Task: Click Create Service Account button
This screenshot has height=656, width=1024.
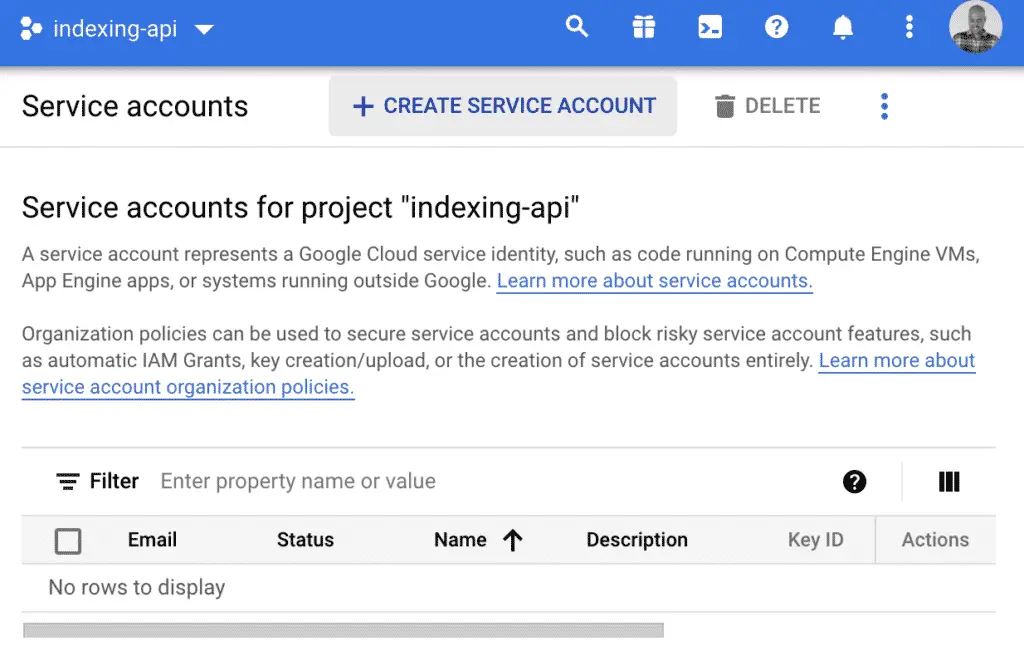Action: click(503, 106)
